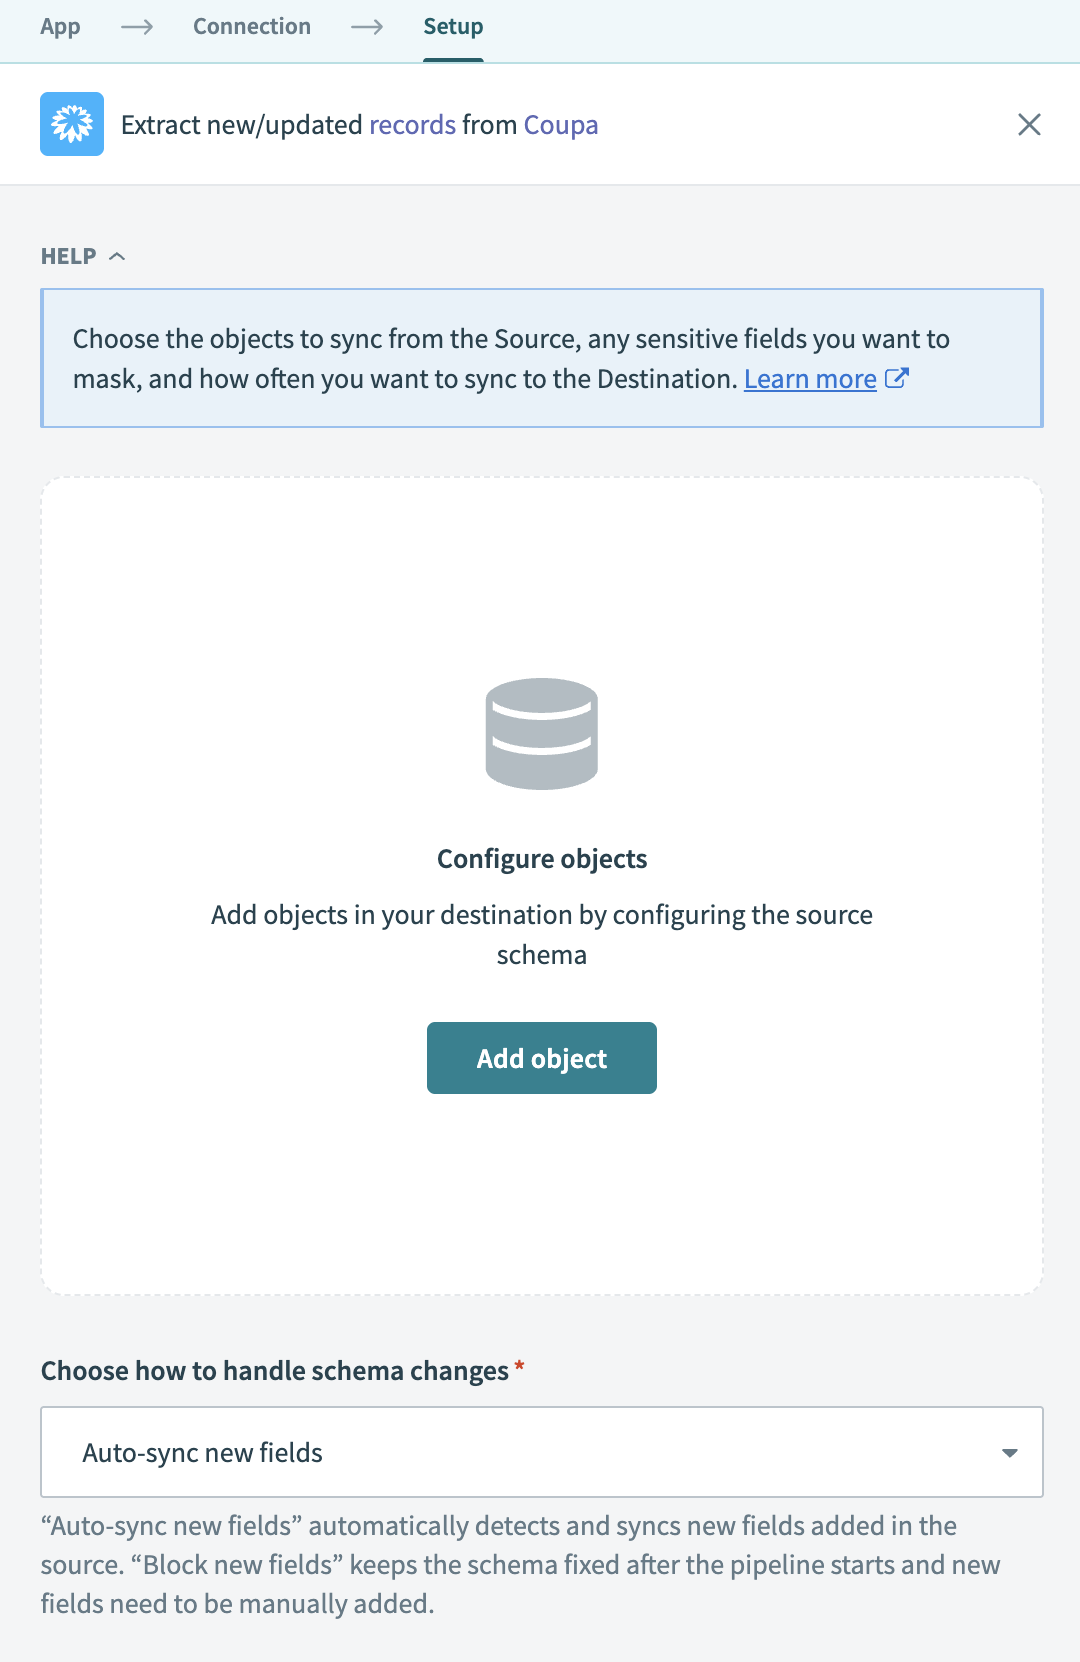Click the 'Coupa' link in the header
The height and width of the screenshot is (1662, 1080).
coord(560,125)
